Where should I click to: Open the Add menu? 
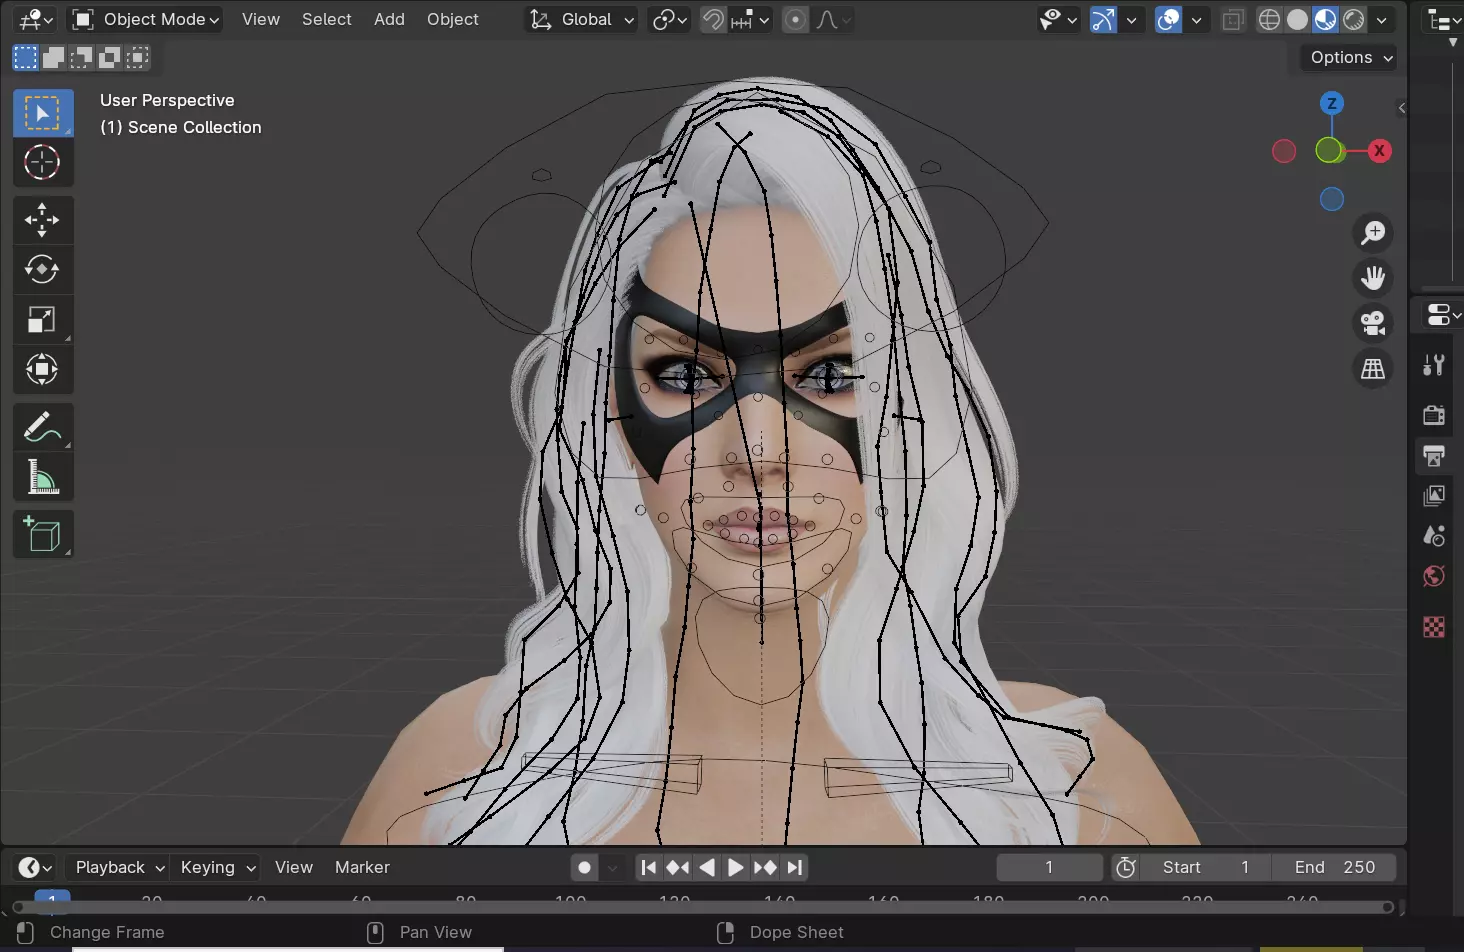[389, 19]
